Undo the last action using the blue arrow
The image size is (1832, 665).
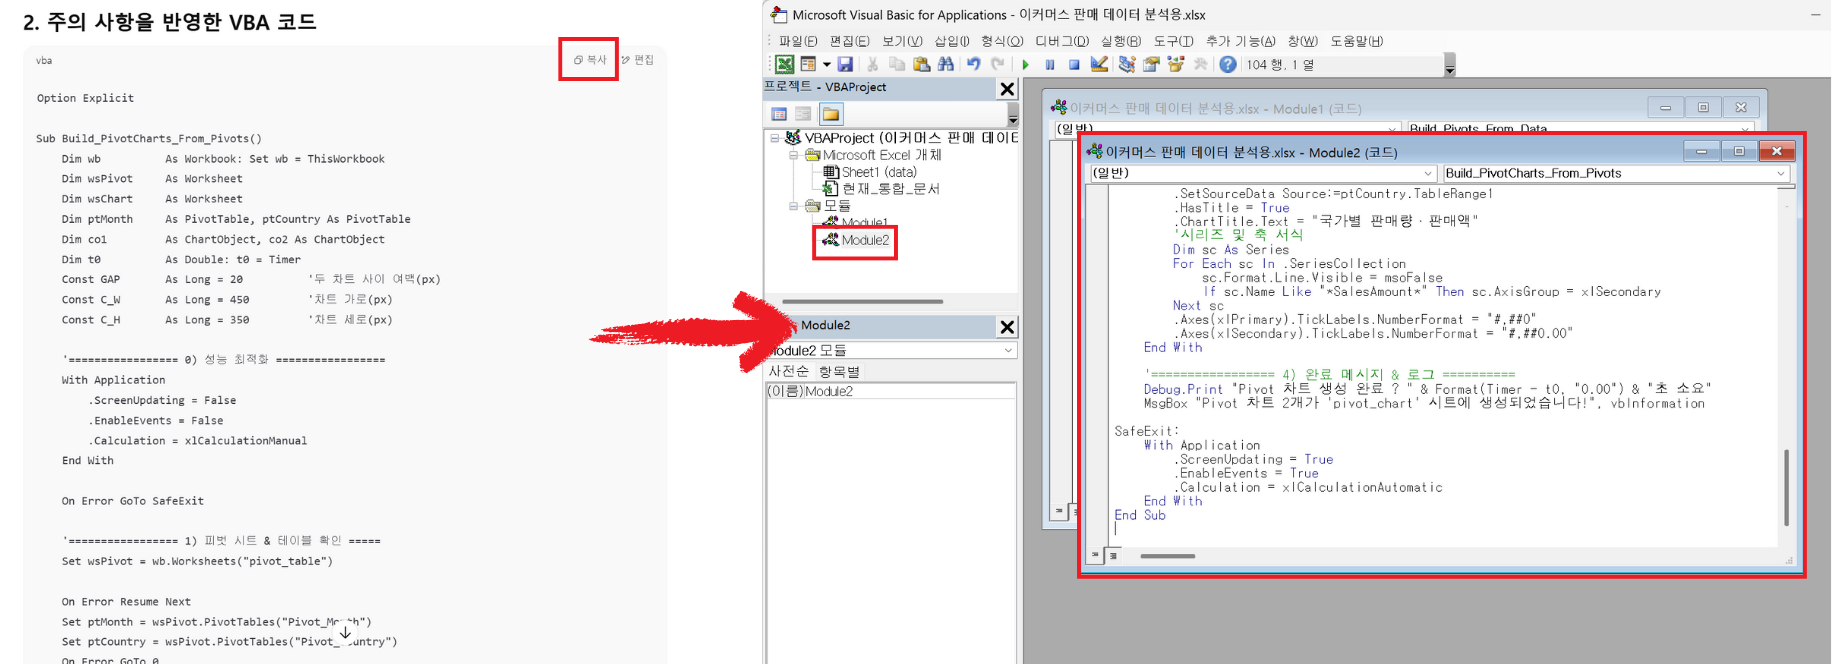tap(973, 64)
